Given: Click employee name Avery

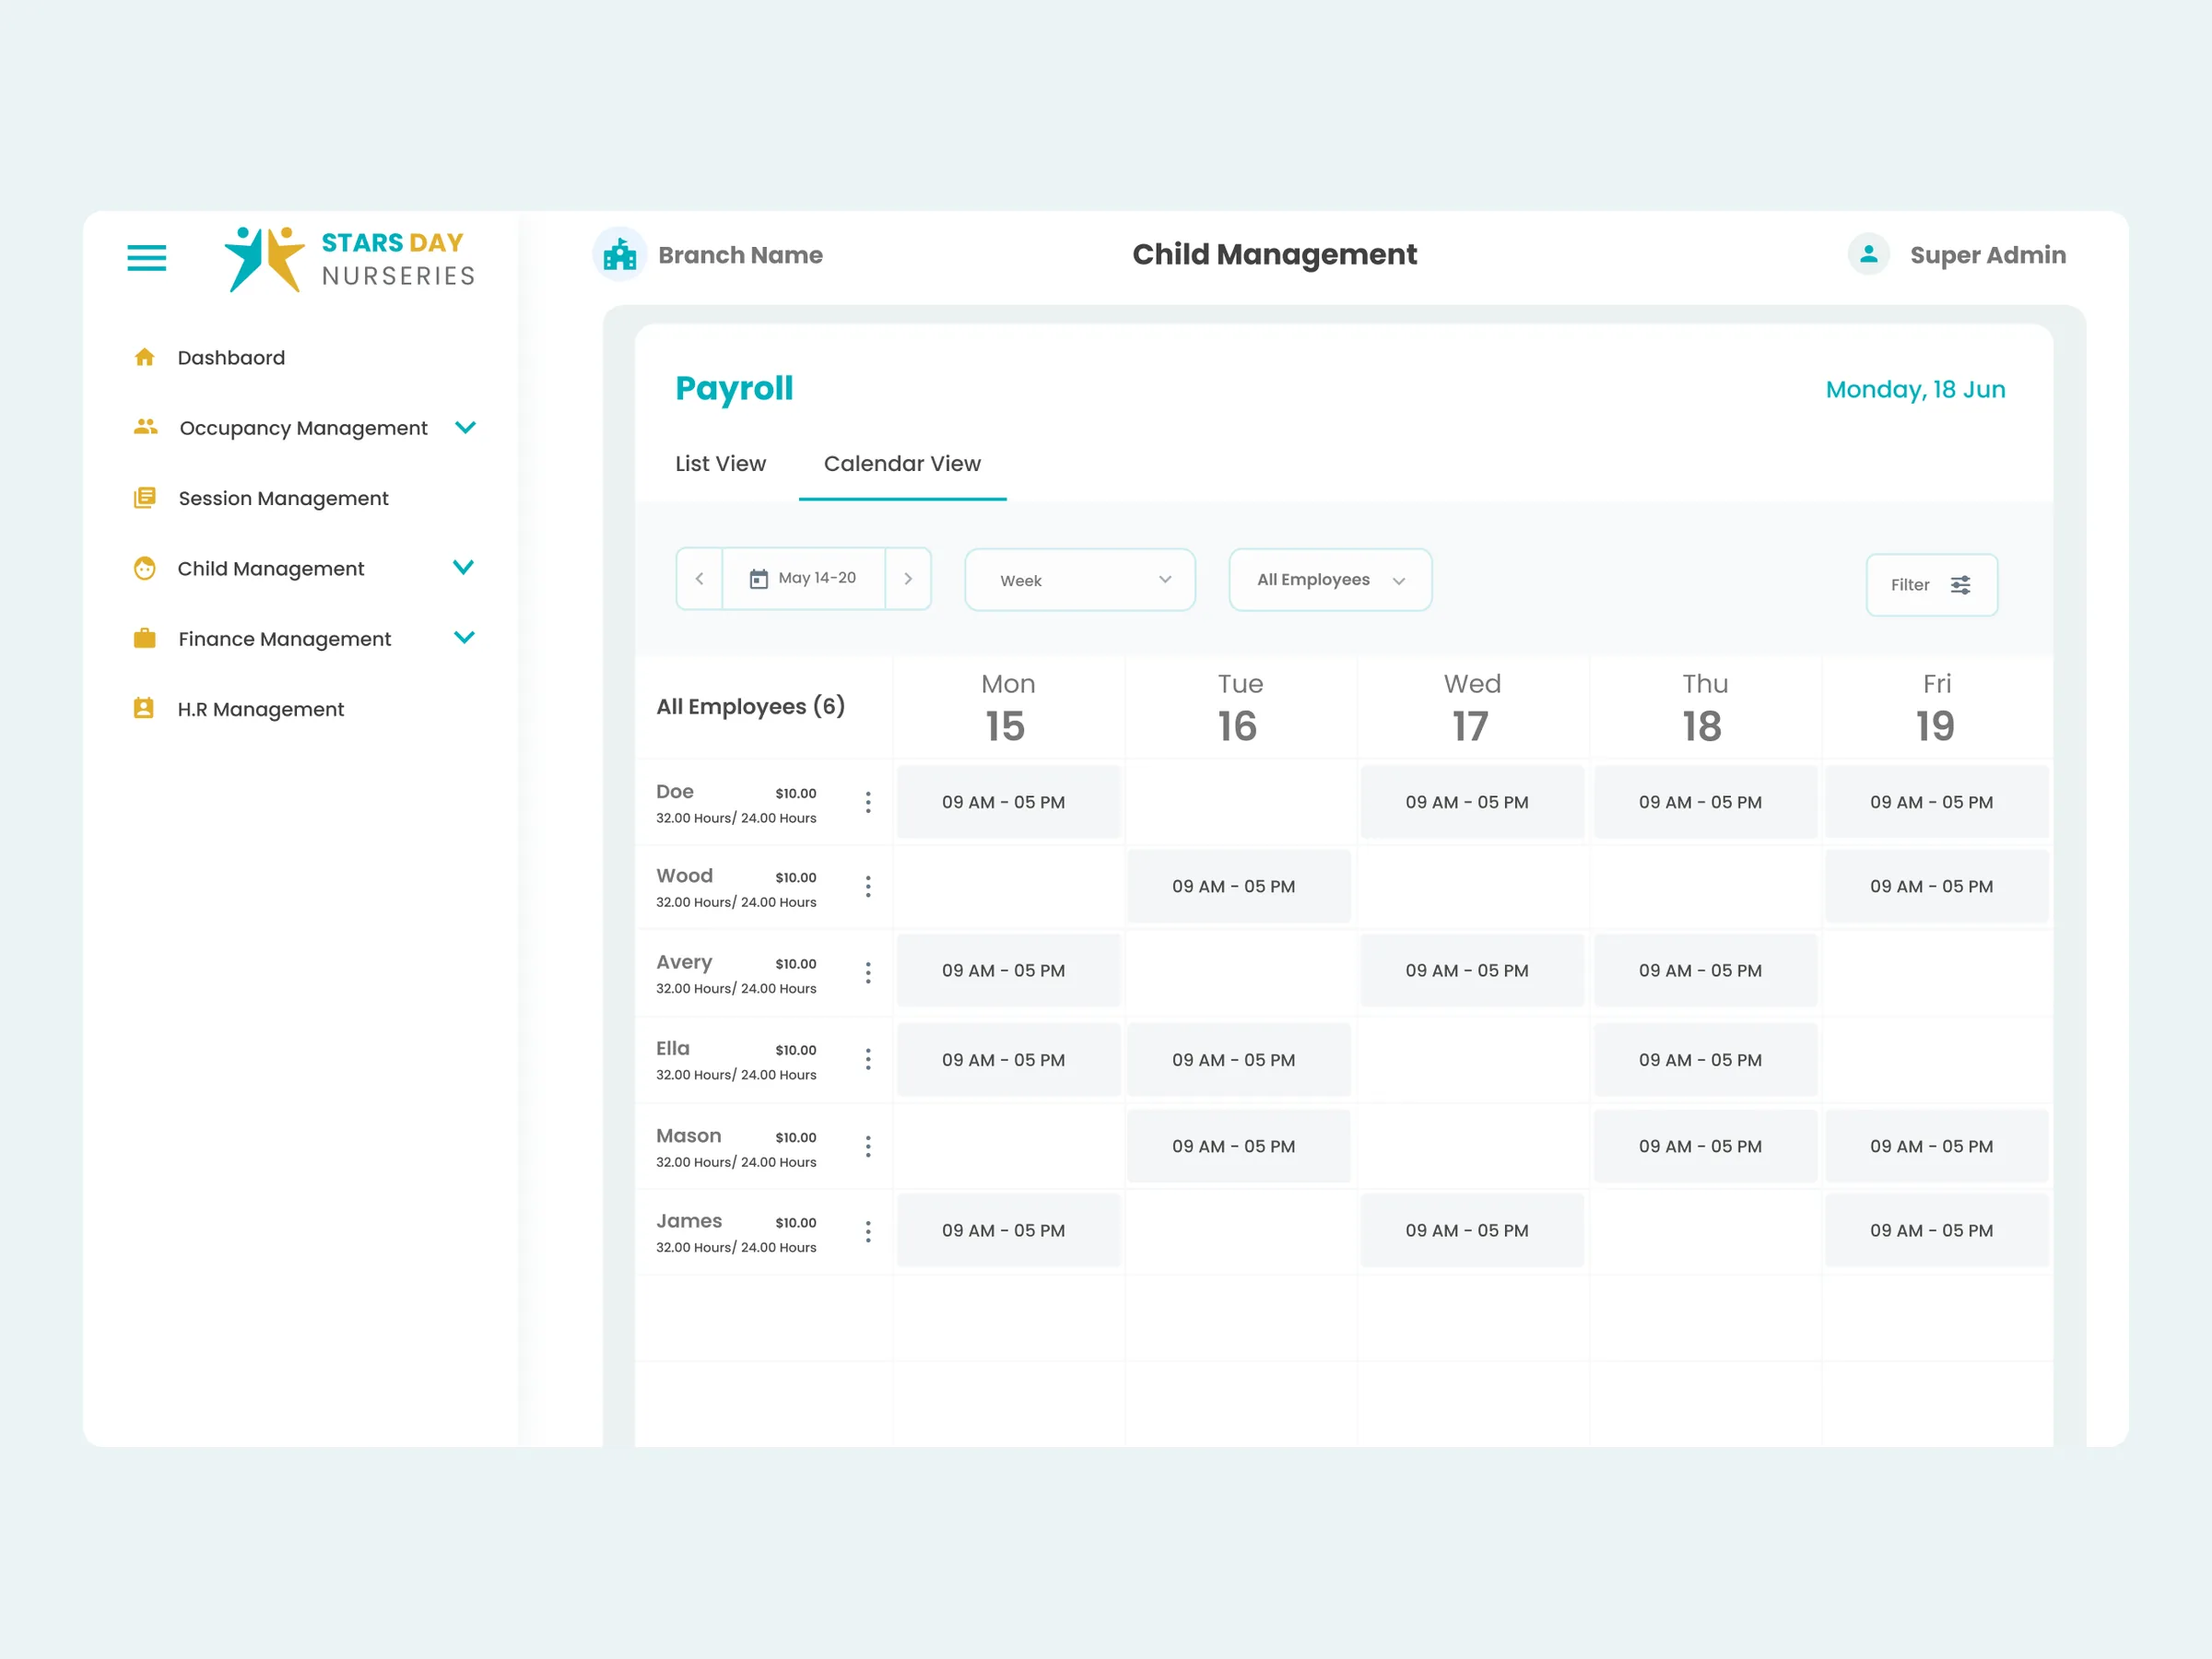Looking at the screenshot, I should point(684,962).
